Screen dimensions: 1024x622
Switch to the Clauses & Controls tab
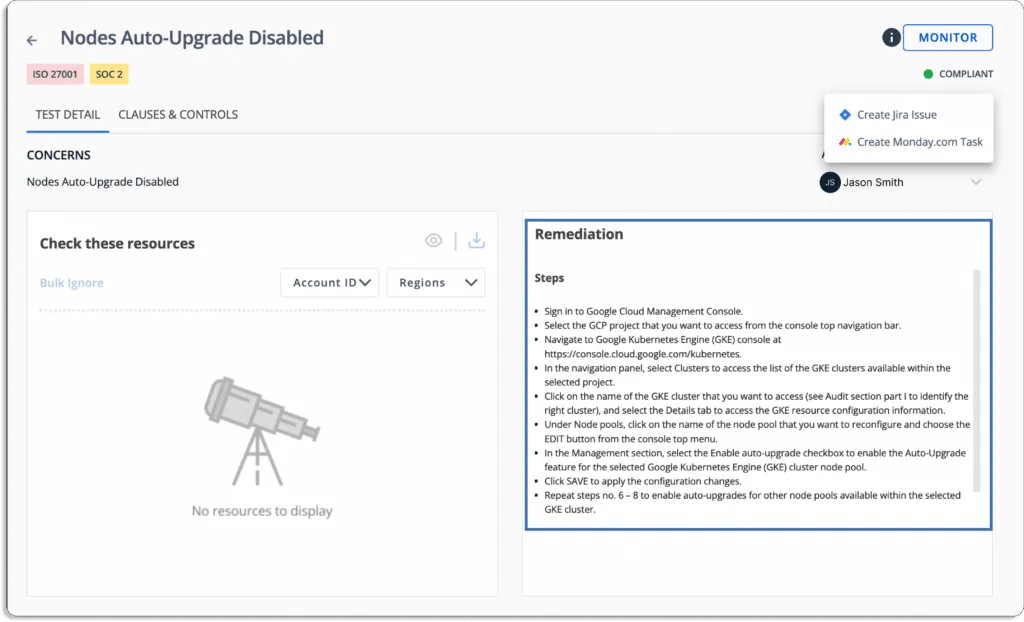(x=178, y=114)
